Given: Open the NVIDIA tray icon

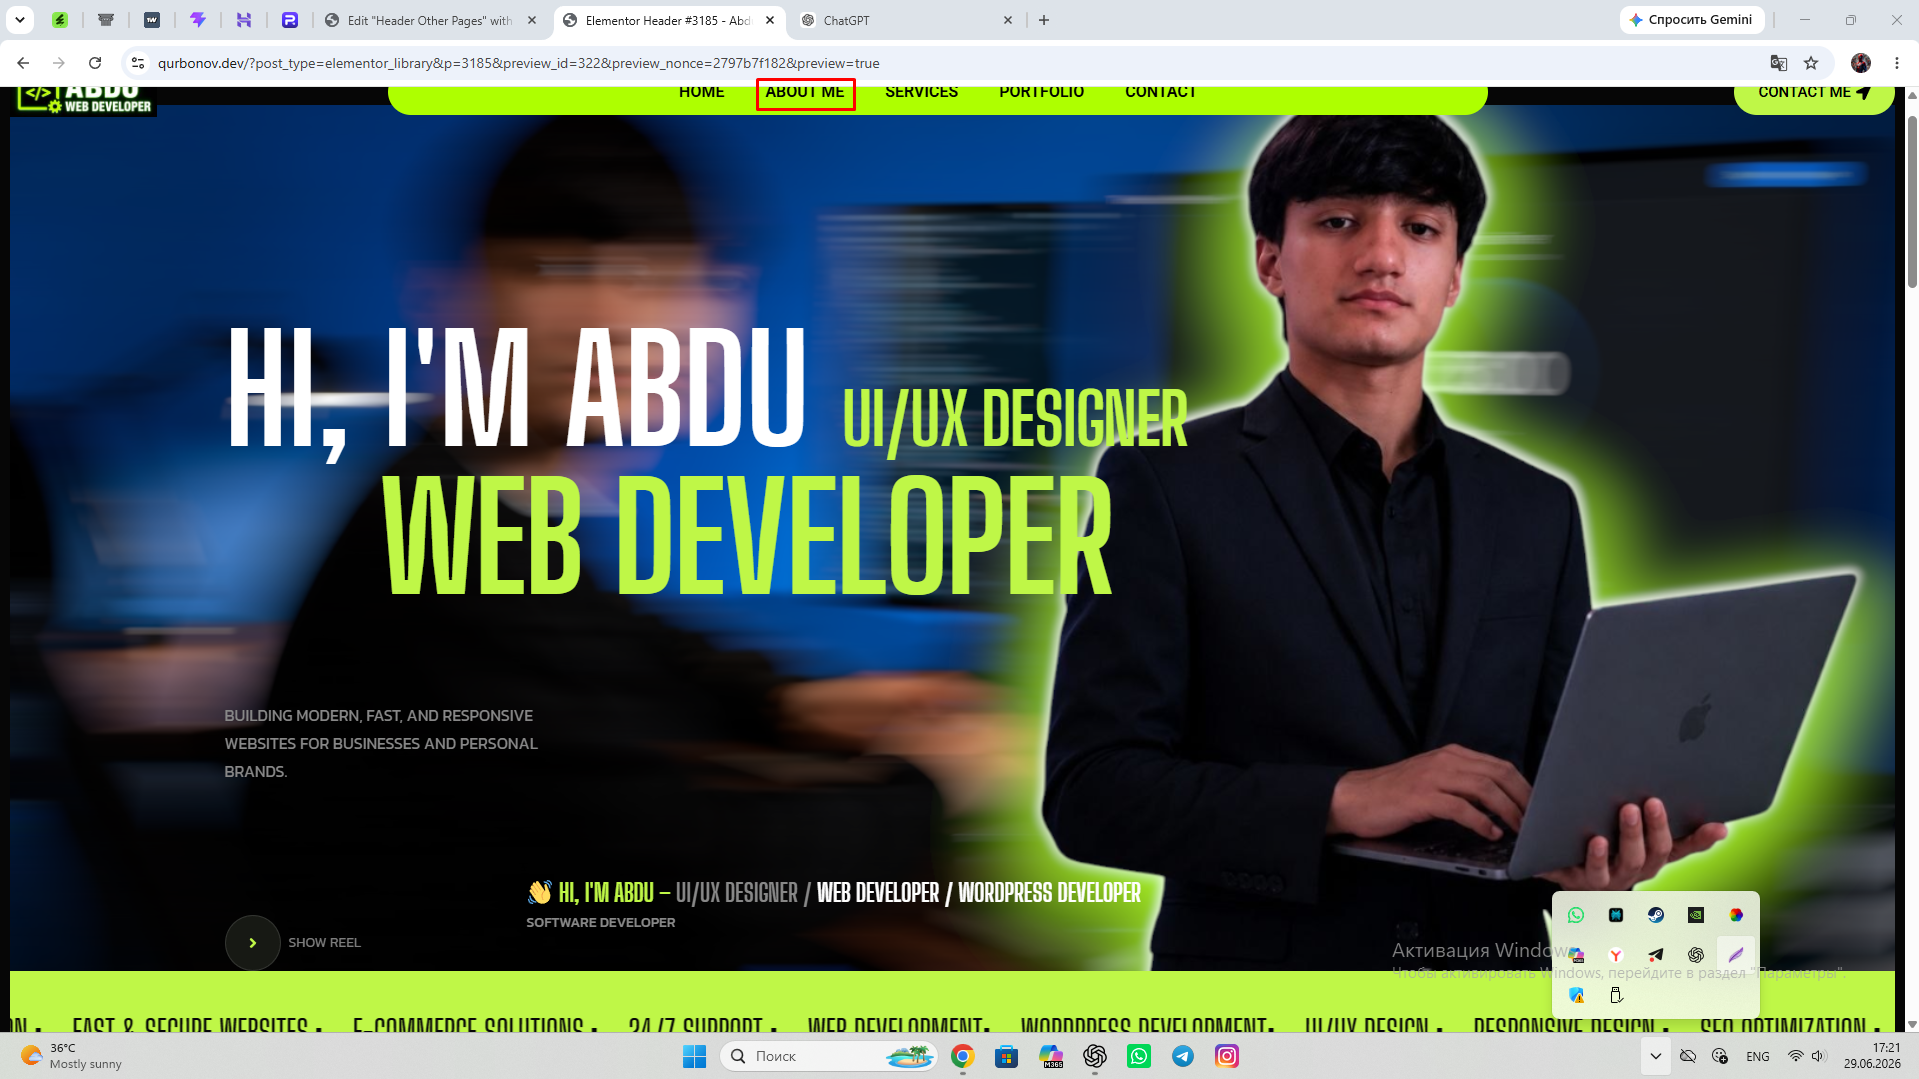Looking at the screenshot, I should pyautogui.click(x=1696, y=915).
